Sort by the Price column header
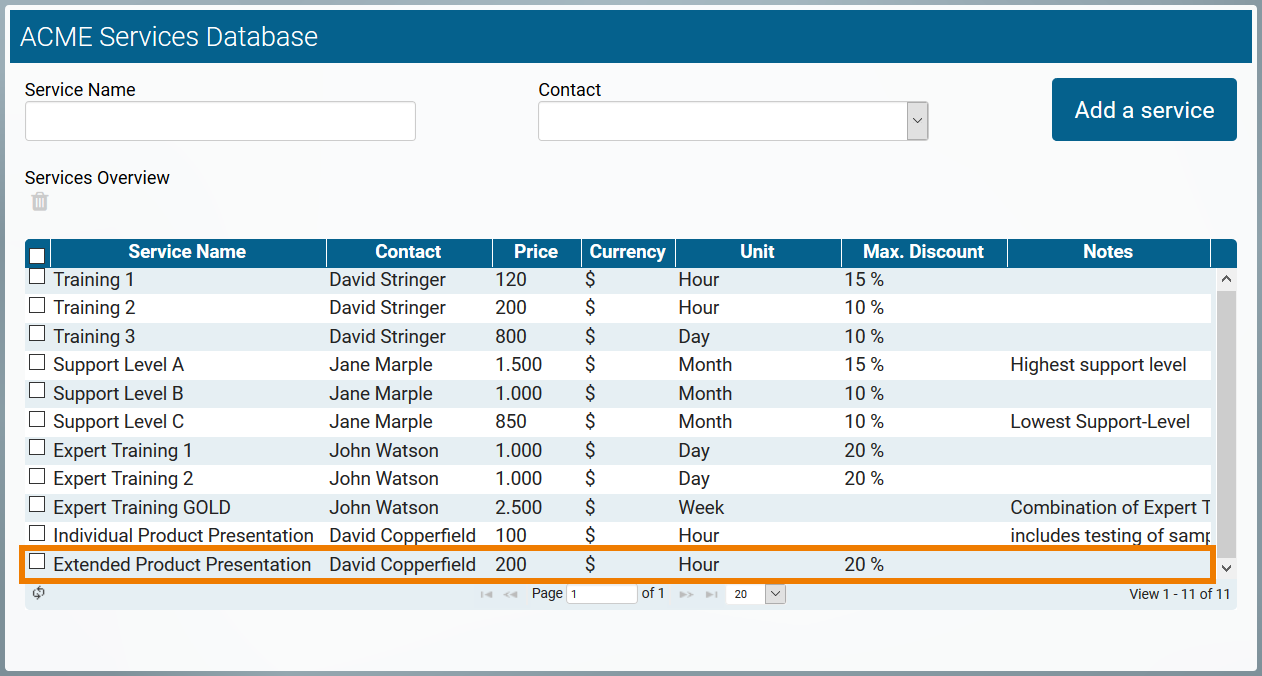 point(536,252)
